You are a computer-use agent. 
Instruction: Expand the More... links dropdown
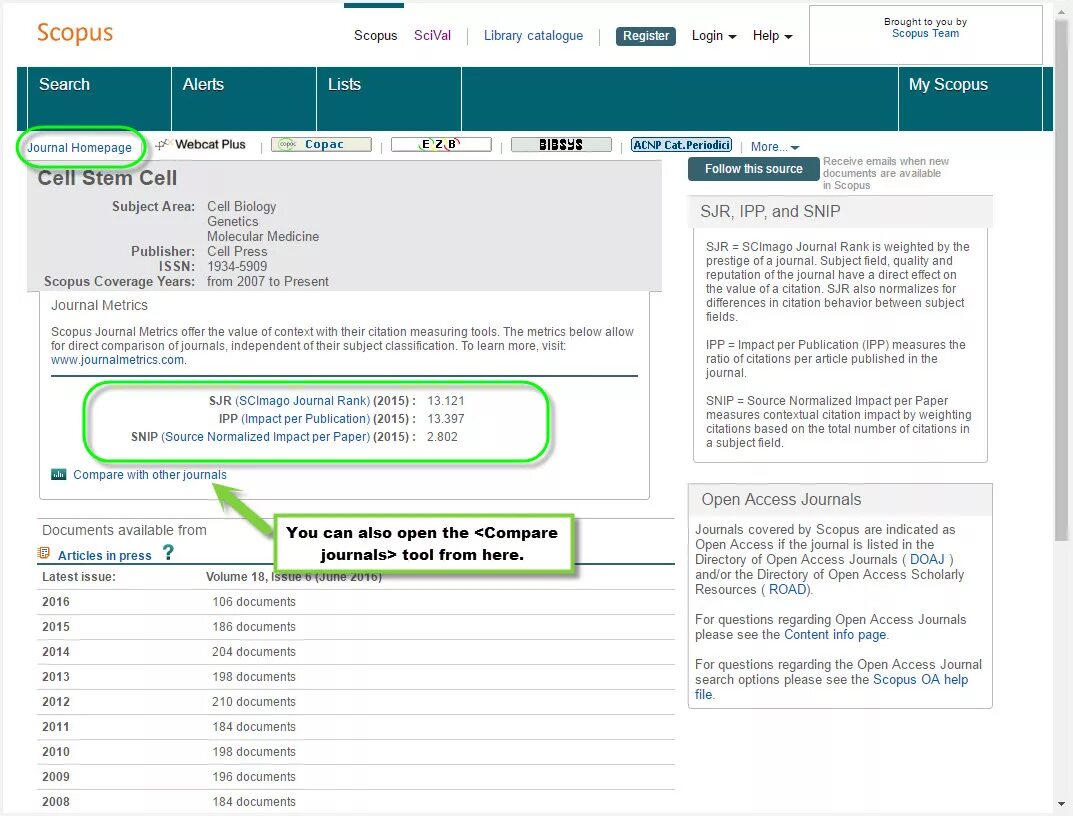point(775,146)
